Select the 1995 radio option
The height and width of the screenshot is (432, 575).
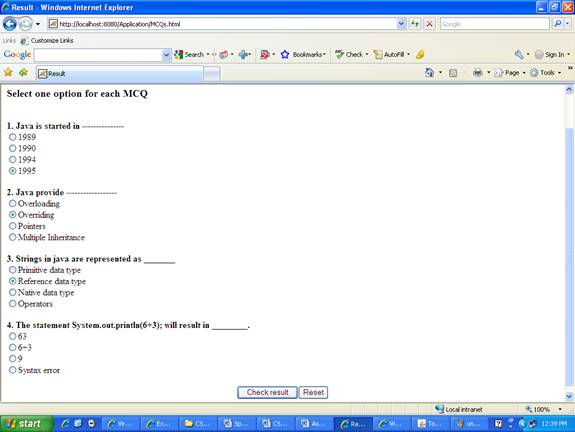(x=12, y=171)
